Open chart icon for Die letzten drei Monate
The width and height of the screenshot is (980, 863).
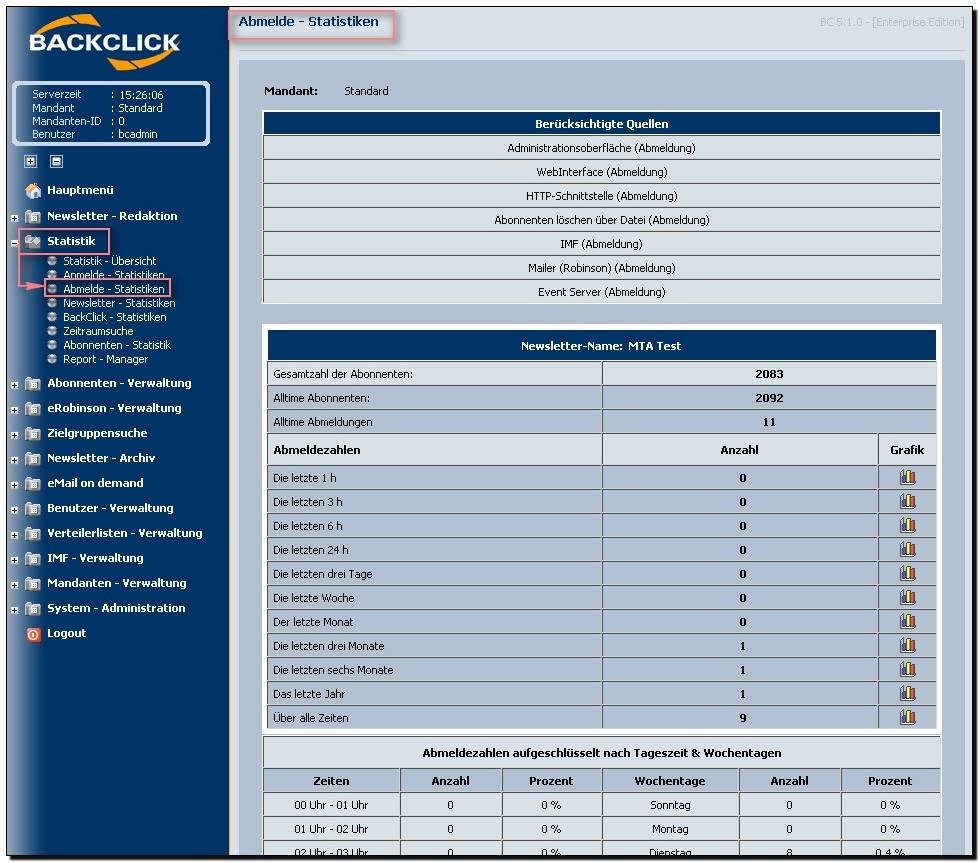[x=908, y=646]
